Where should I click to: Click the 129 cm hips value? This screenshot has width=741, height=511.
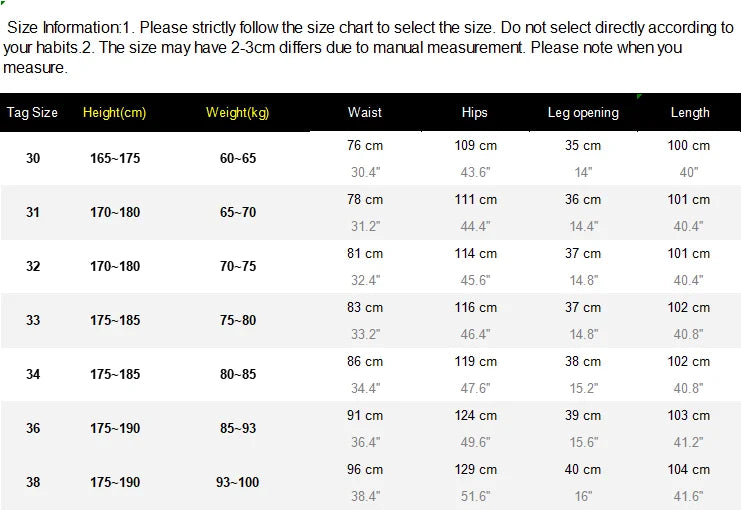point(475,469)
